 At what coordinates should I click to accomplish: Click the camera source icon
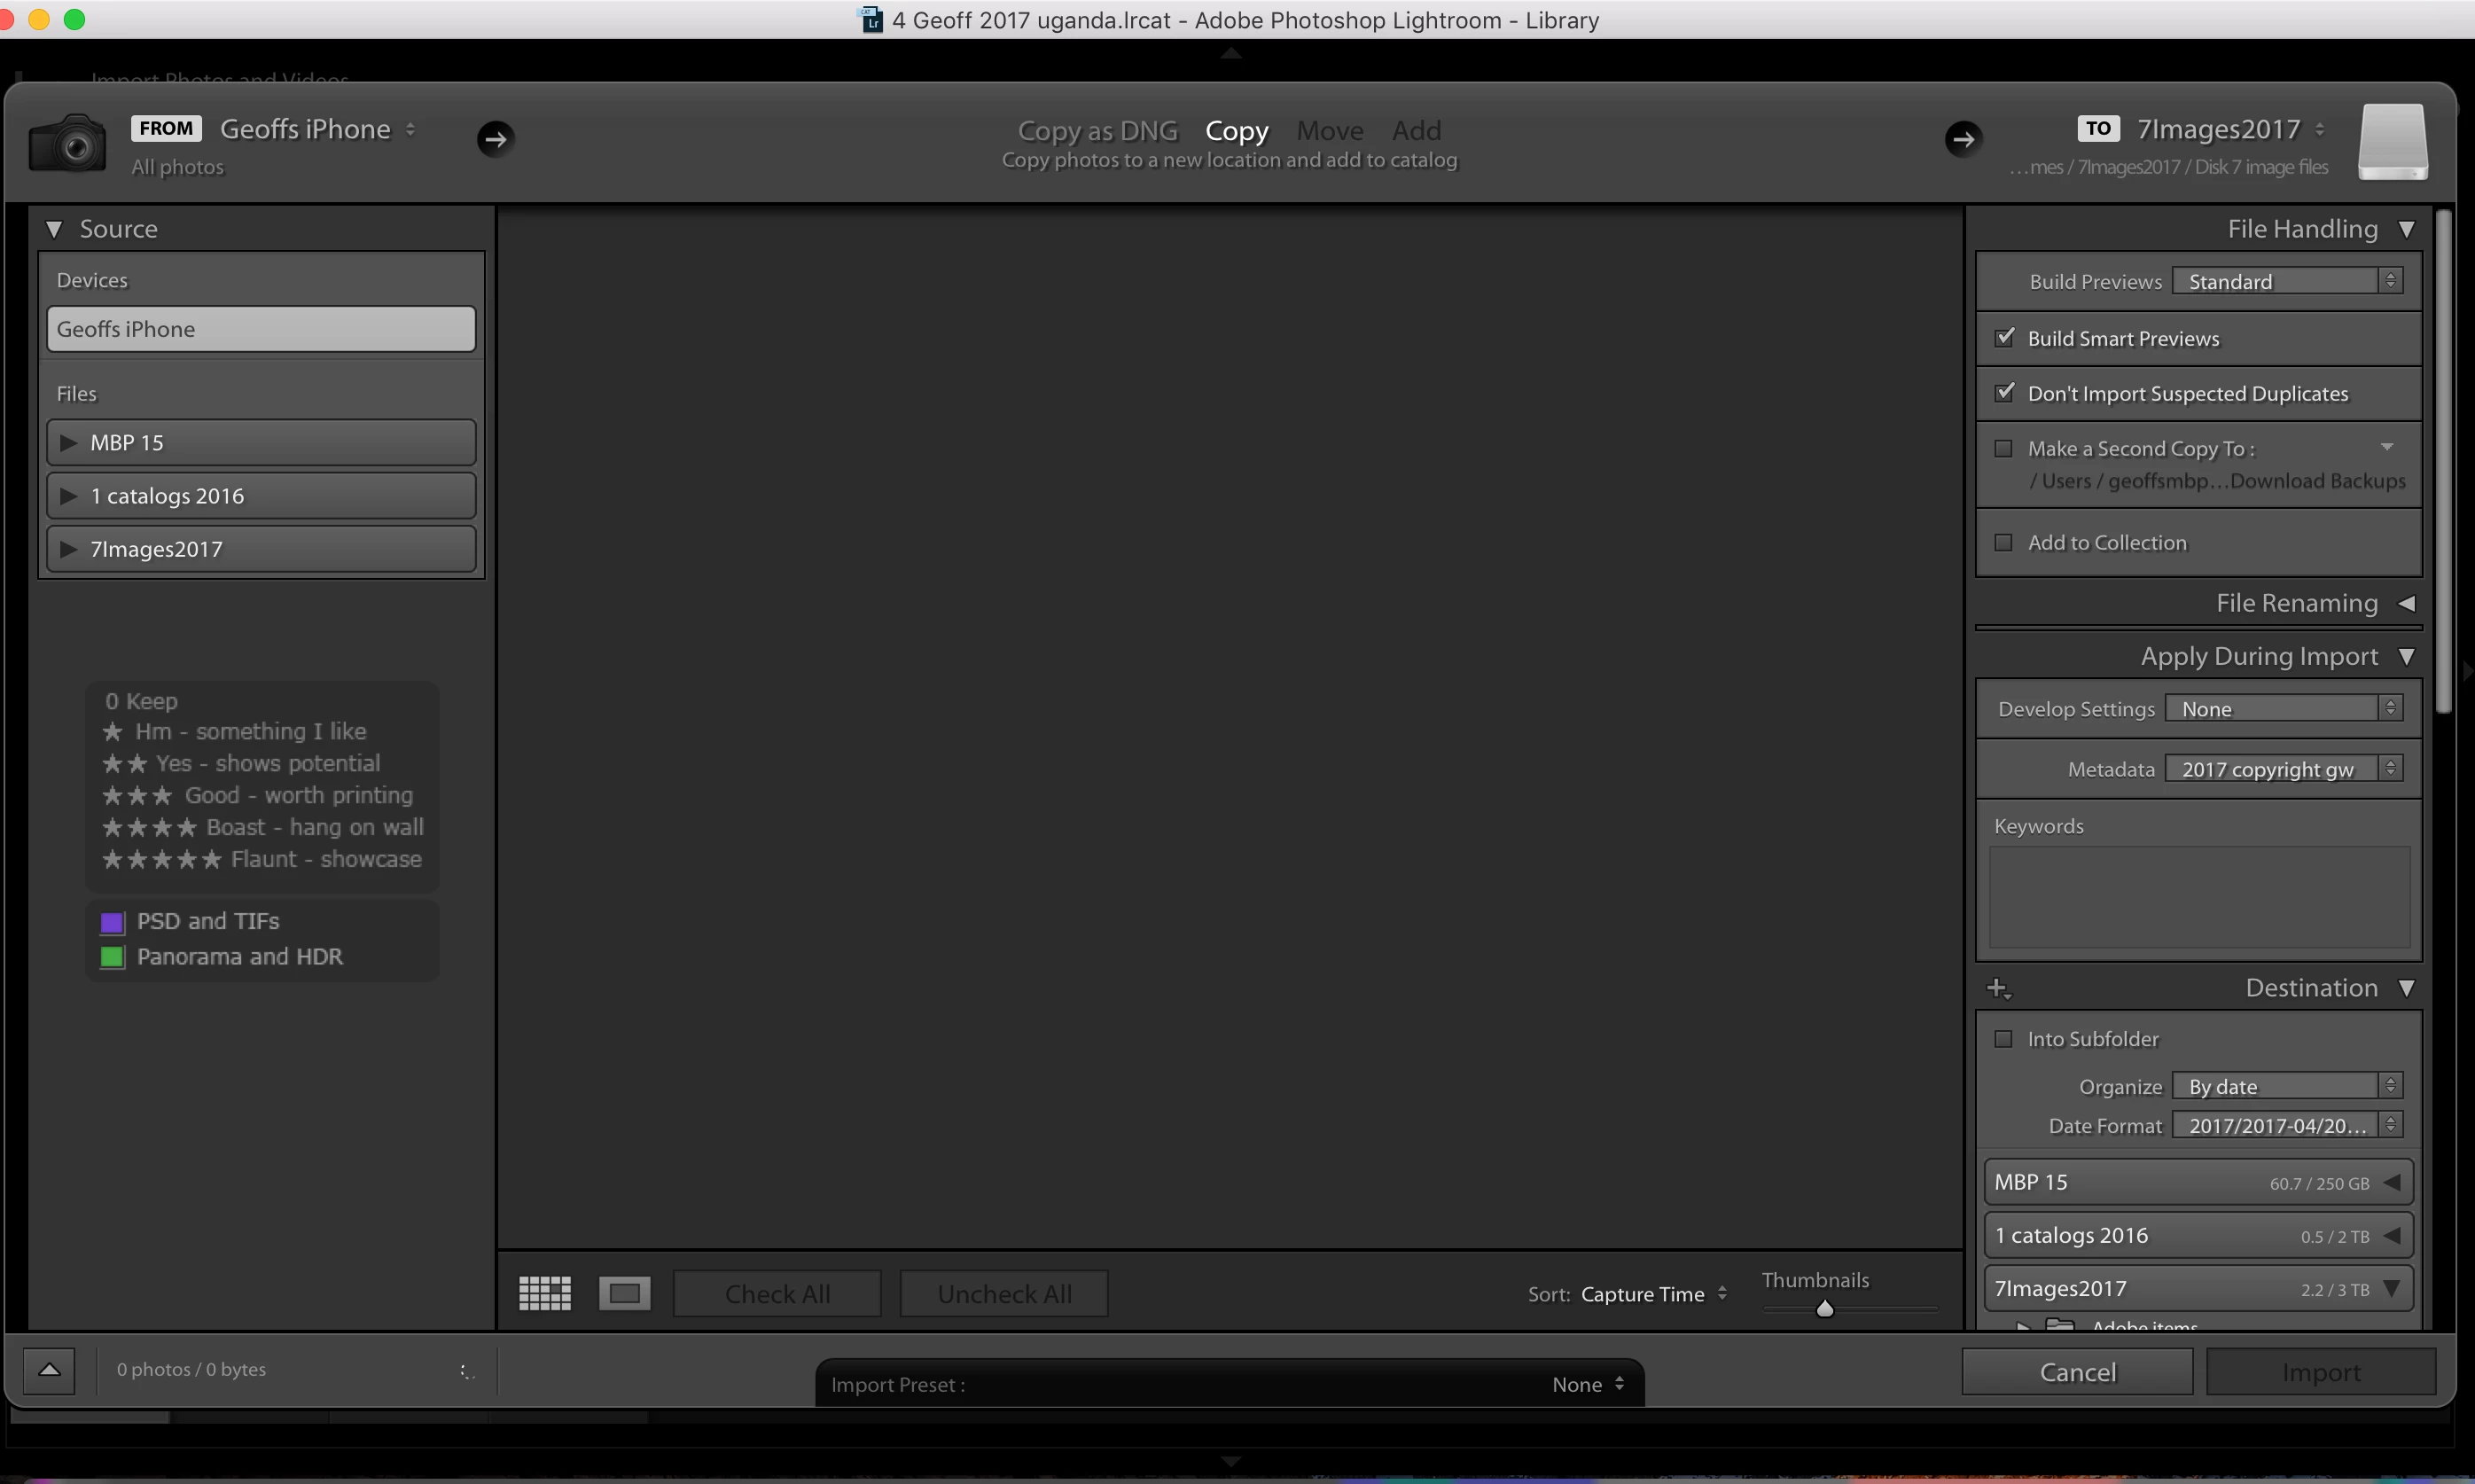click(68, 143)
